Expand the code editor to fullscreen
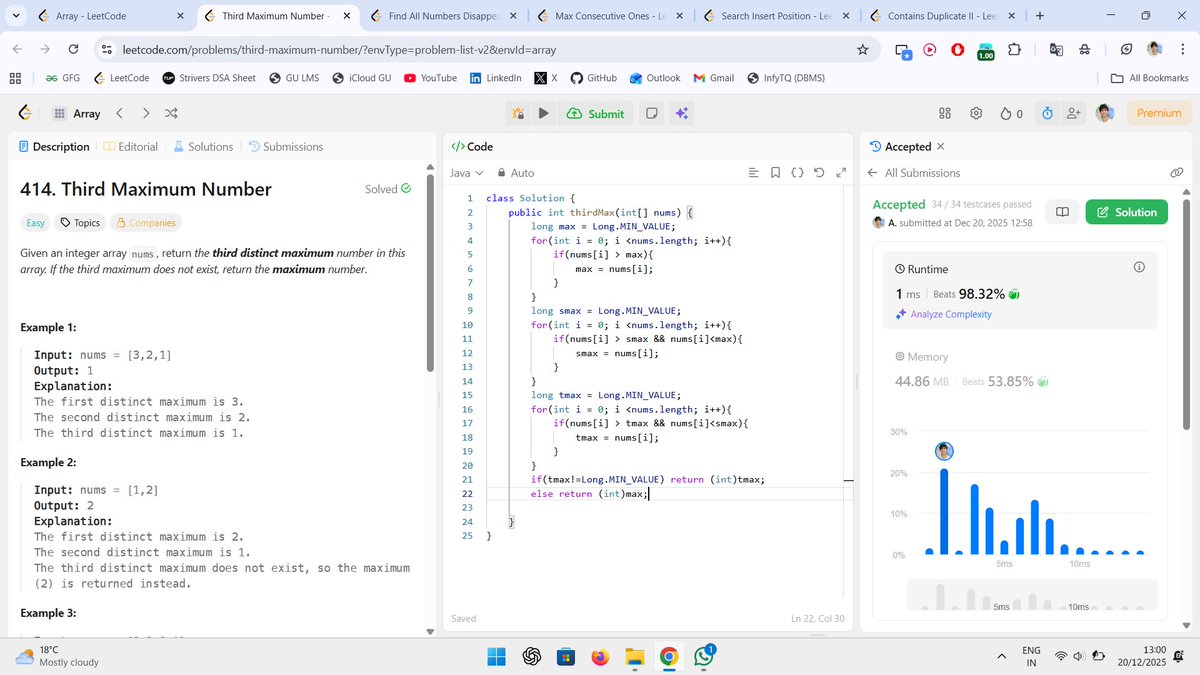 pos(841,173)
